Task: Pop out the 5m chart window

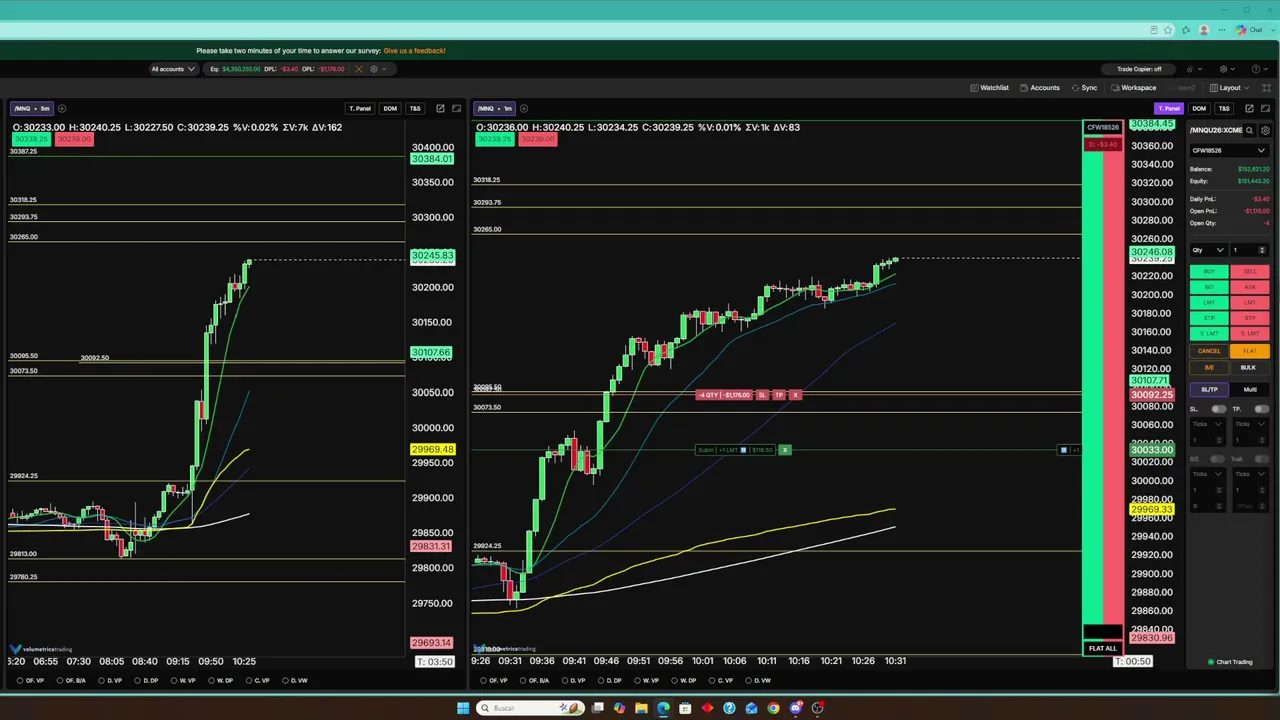Action: tap(440, 108)
